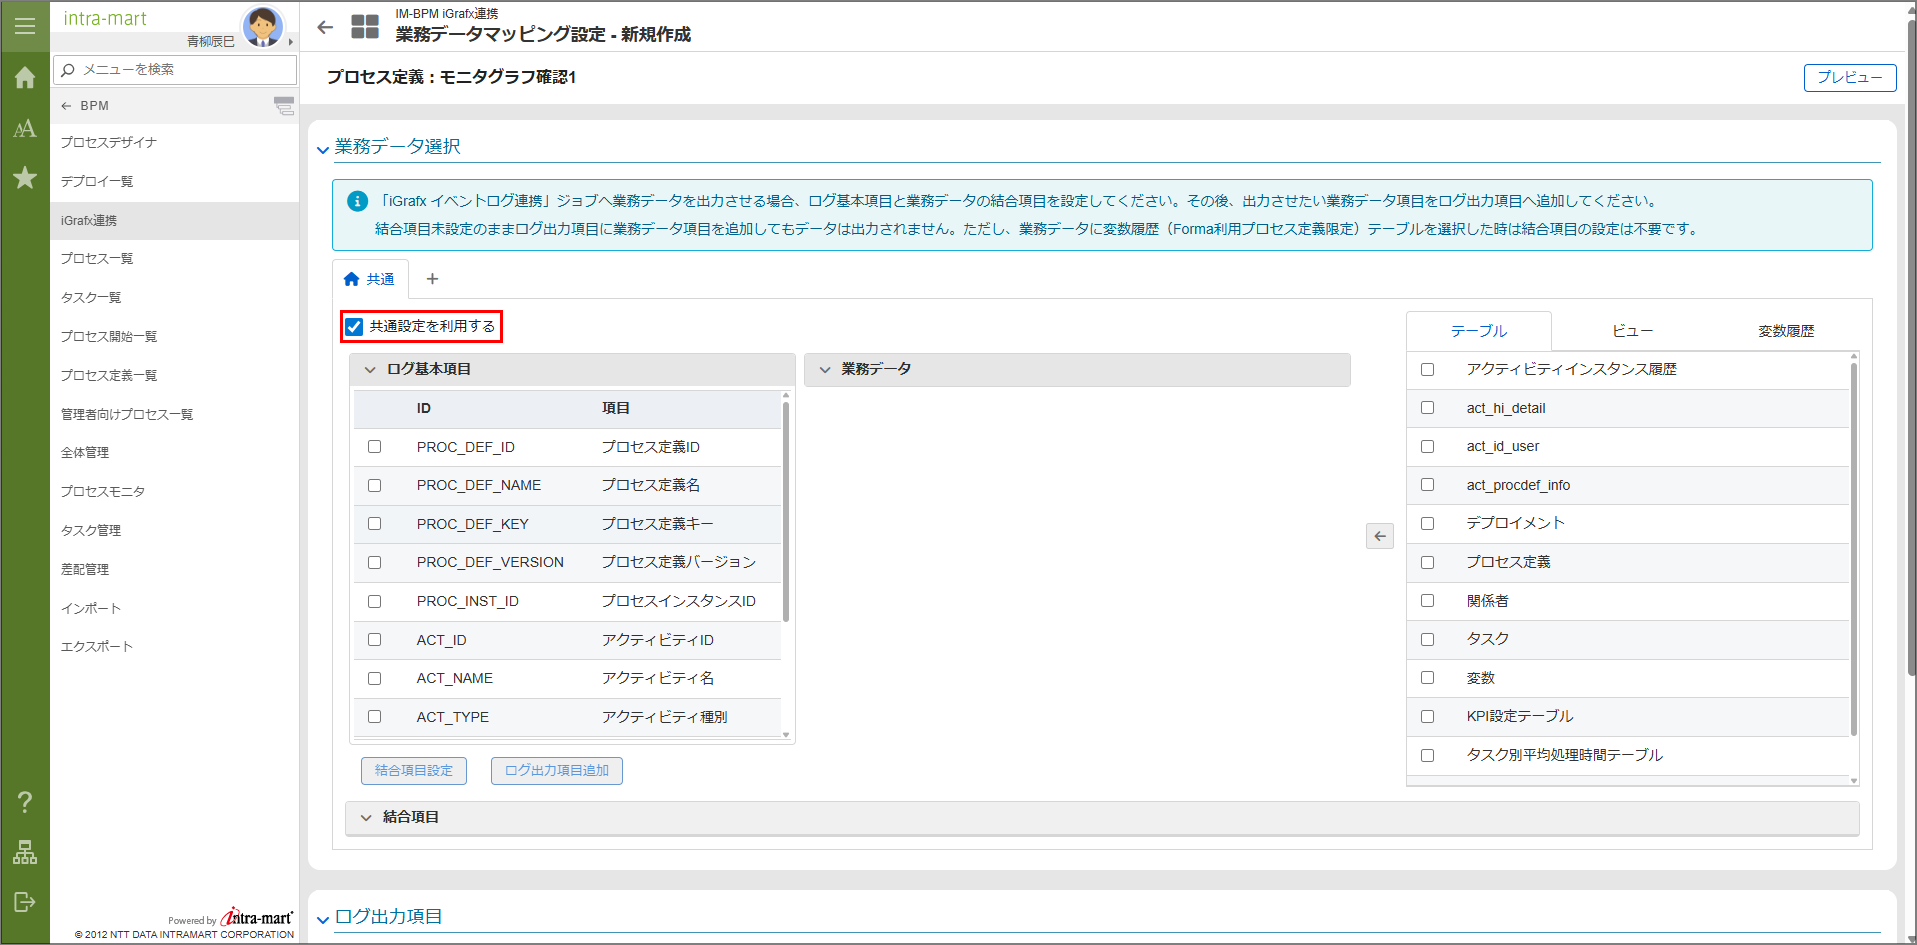Click left arrow to move selected table
This screenshot has height=945, width=1917.
point(1379,536)
